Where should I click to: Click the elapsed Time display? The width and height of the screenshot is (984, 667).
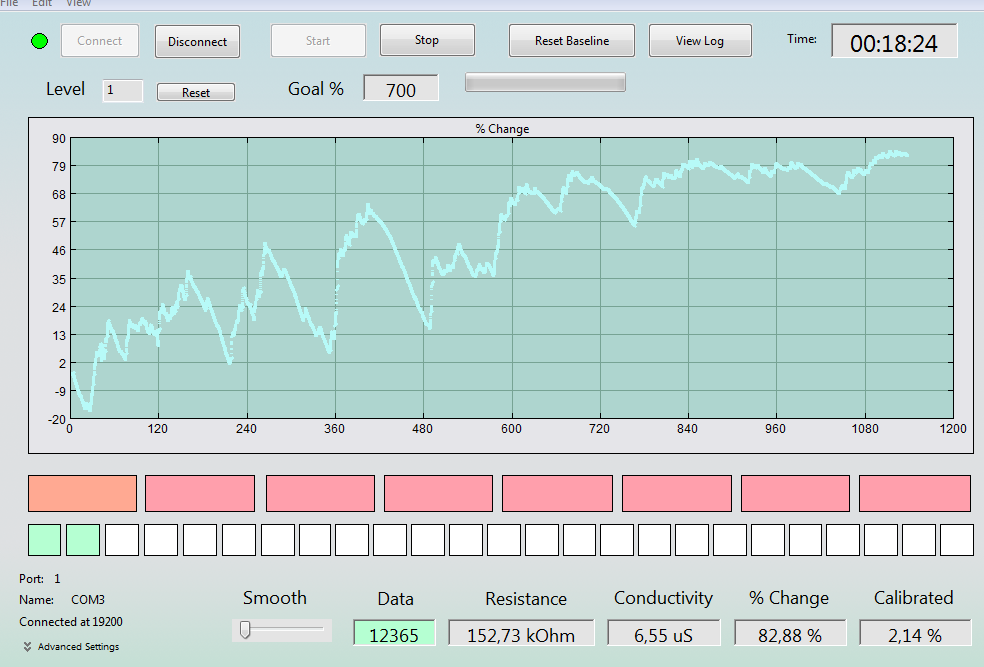point(894,41)
